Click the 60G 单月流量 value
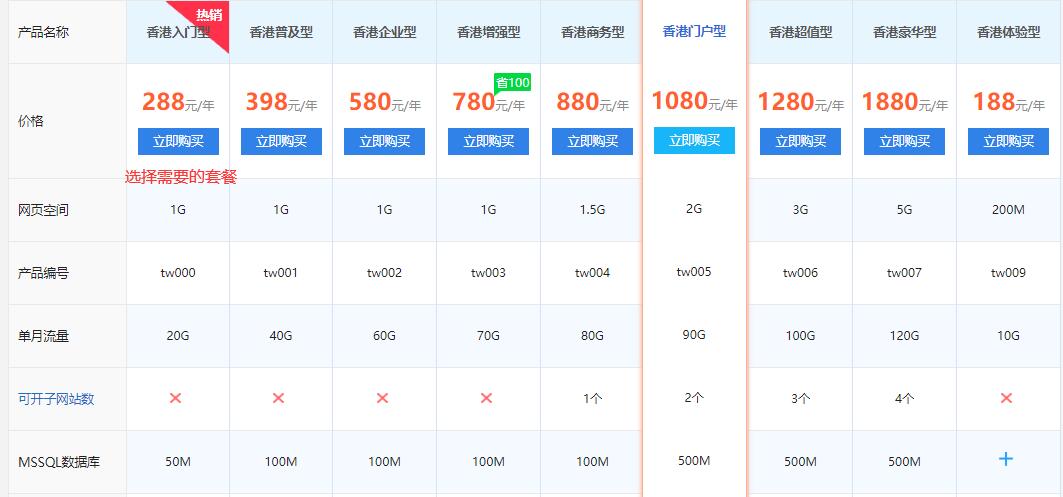 (x=384, y=336)
